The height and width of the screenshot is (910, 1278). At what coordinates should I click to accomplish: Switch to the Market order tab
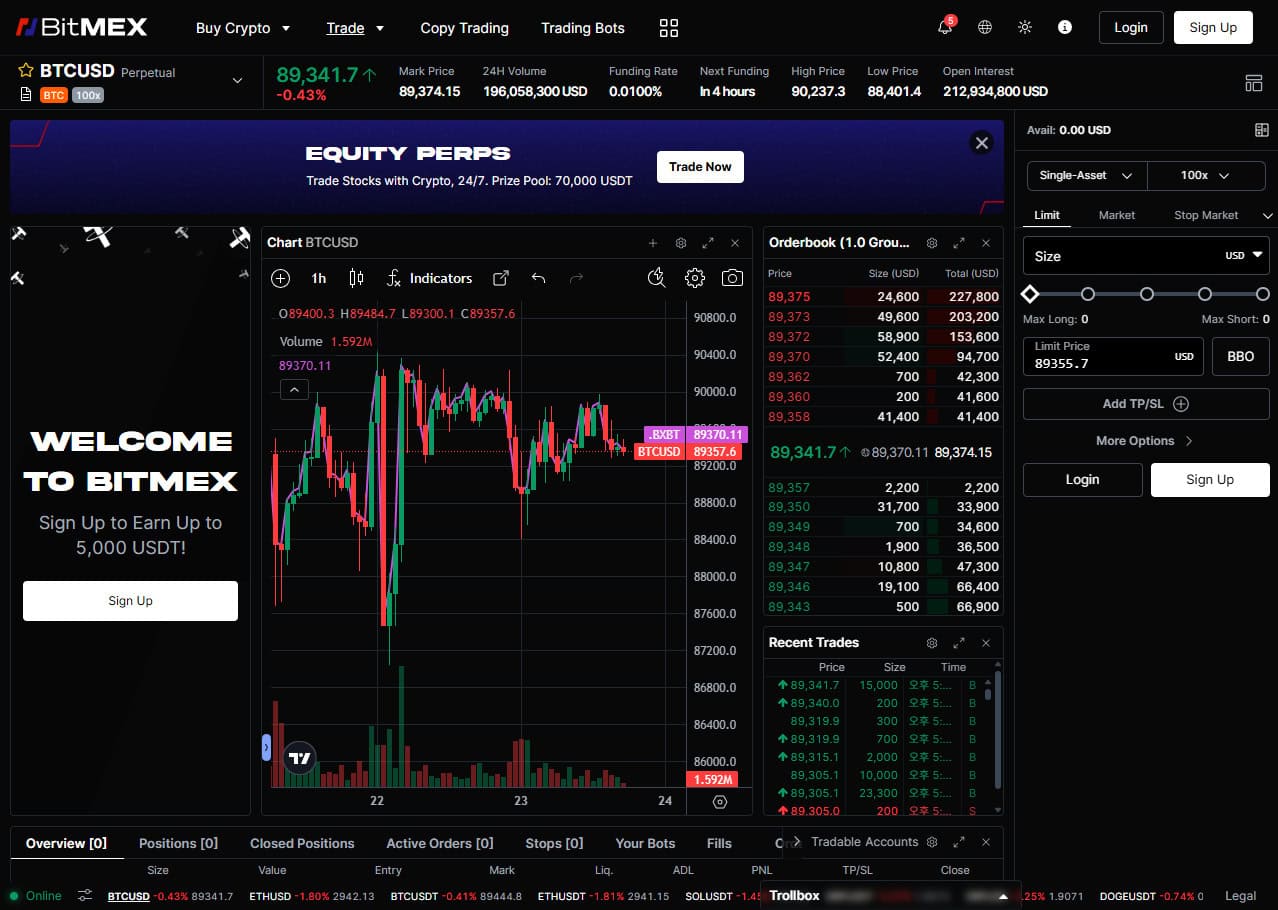pyautogui.click(x=1116, y=214)
